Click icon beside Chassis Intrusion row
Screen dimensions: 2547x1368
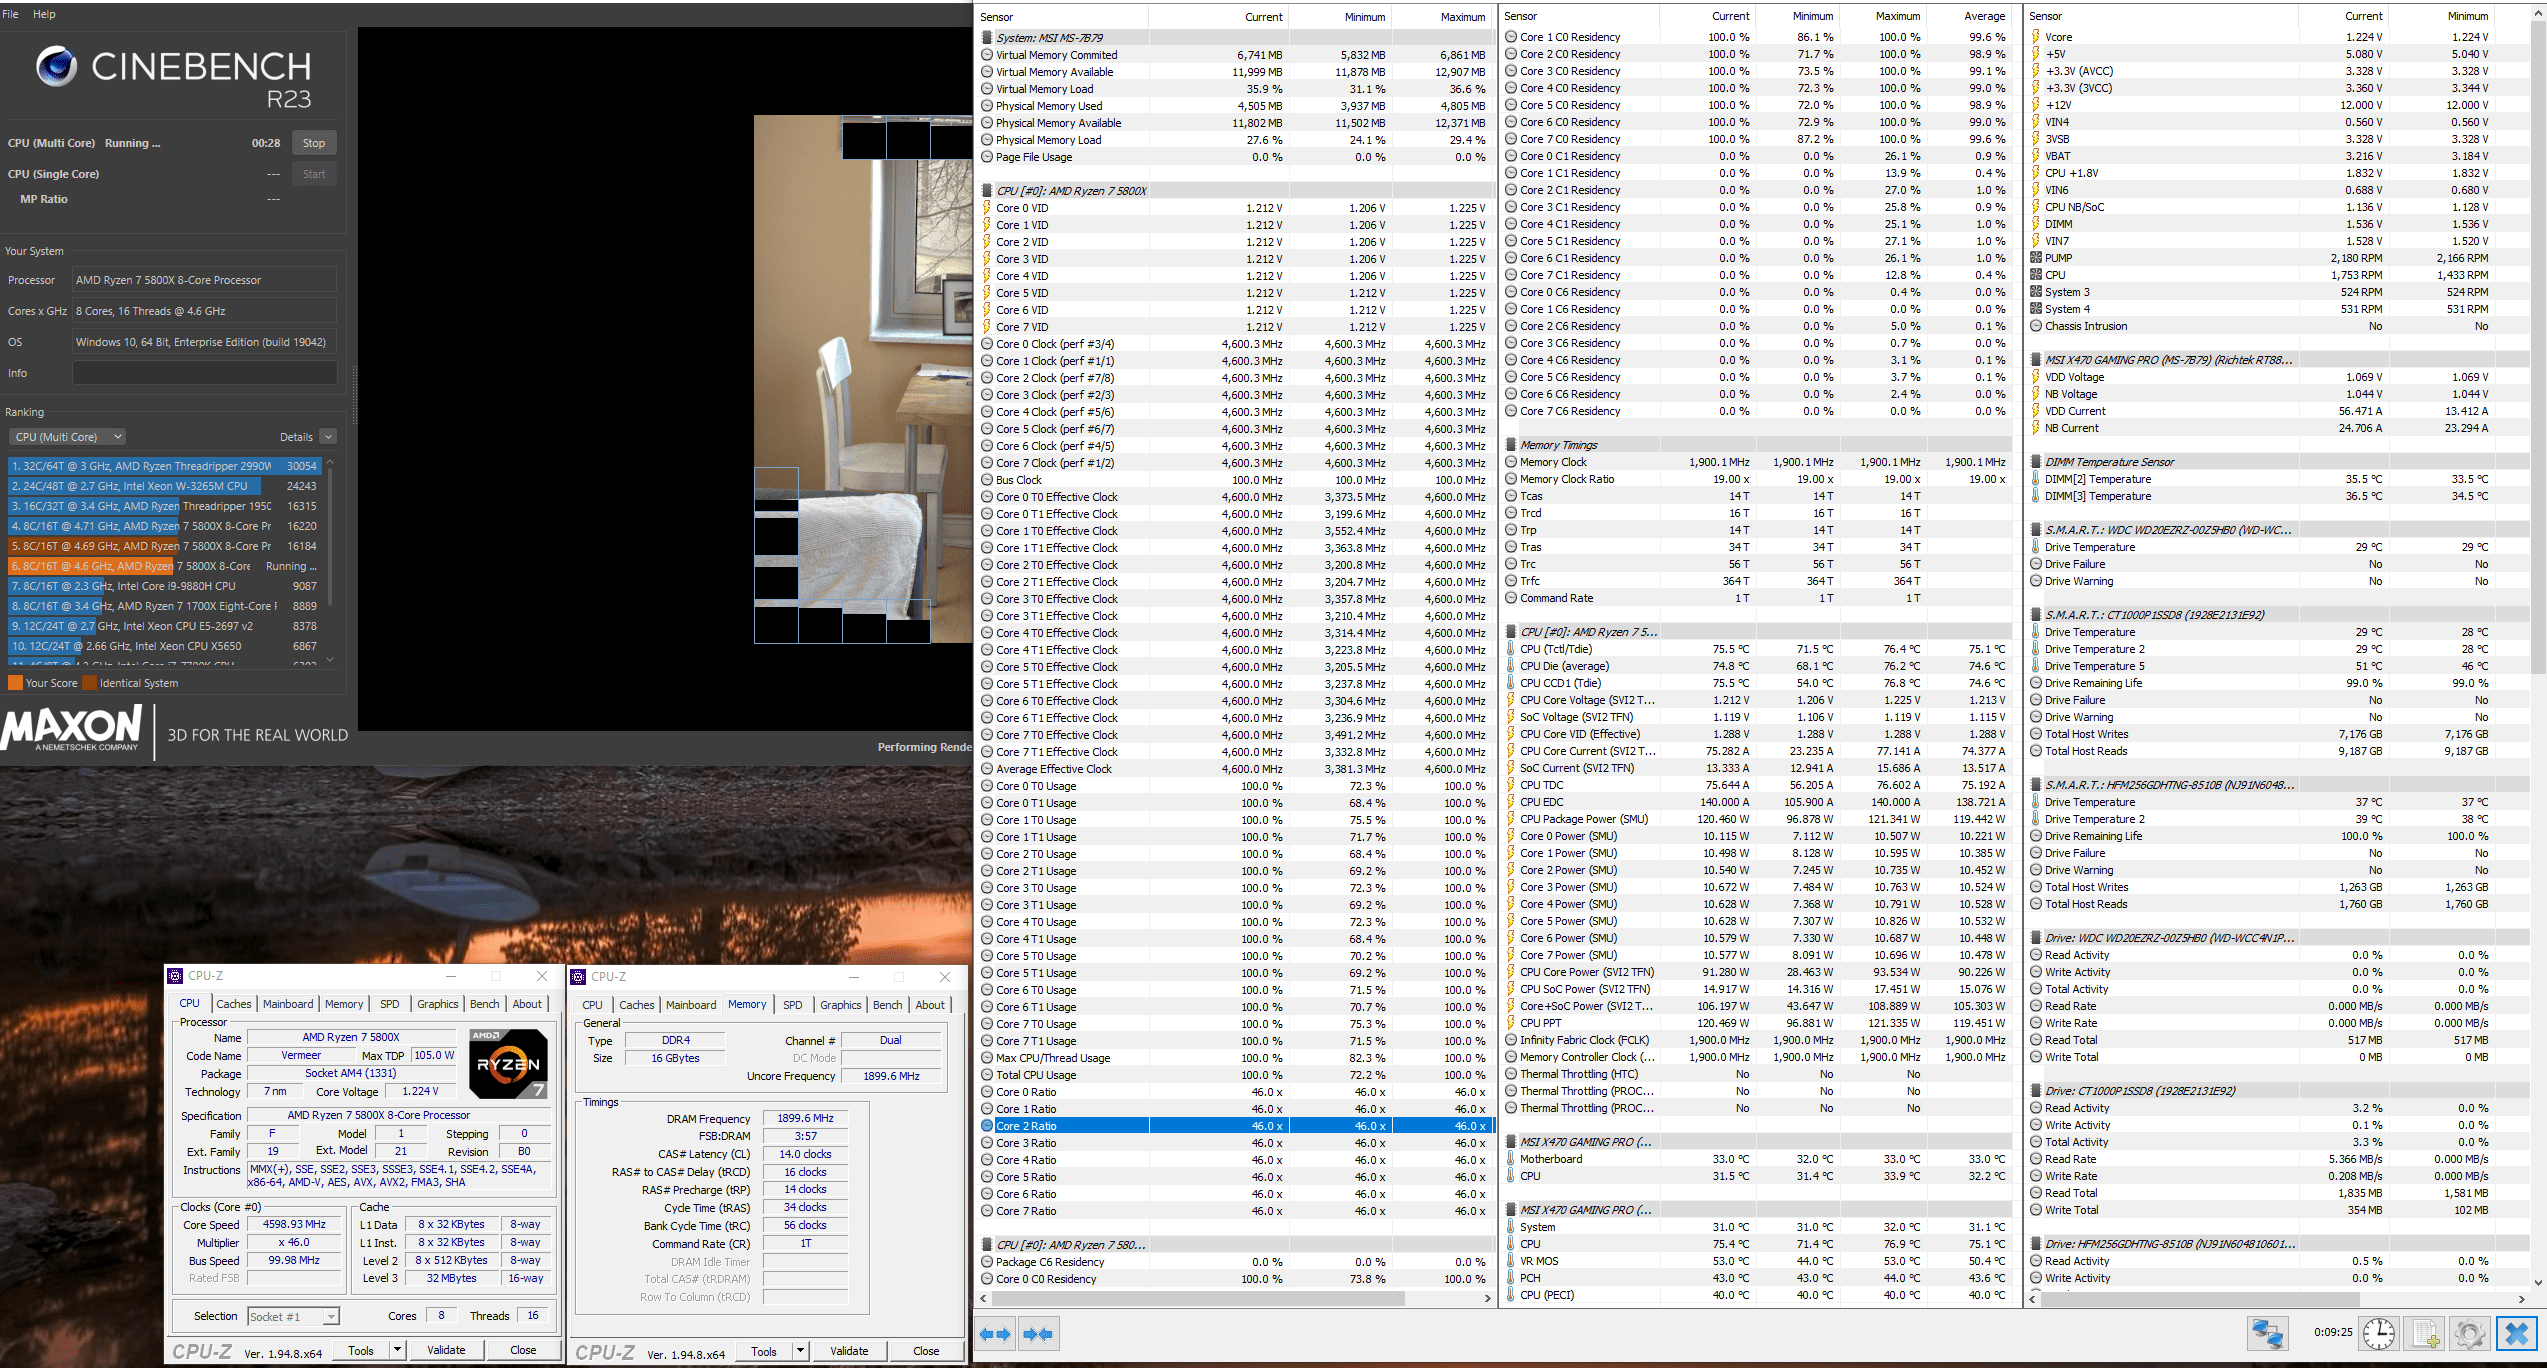[2036, 326]
